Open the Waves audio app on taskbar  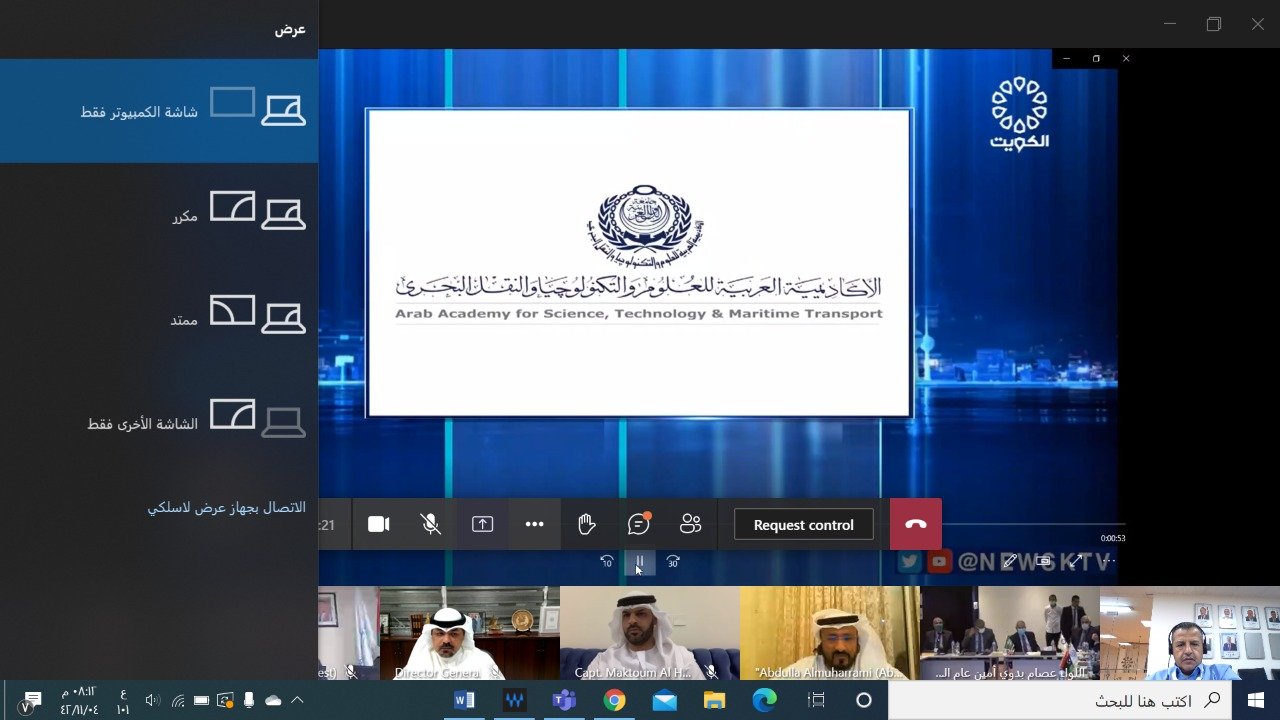(x=515, y=701)
